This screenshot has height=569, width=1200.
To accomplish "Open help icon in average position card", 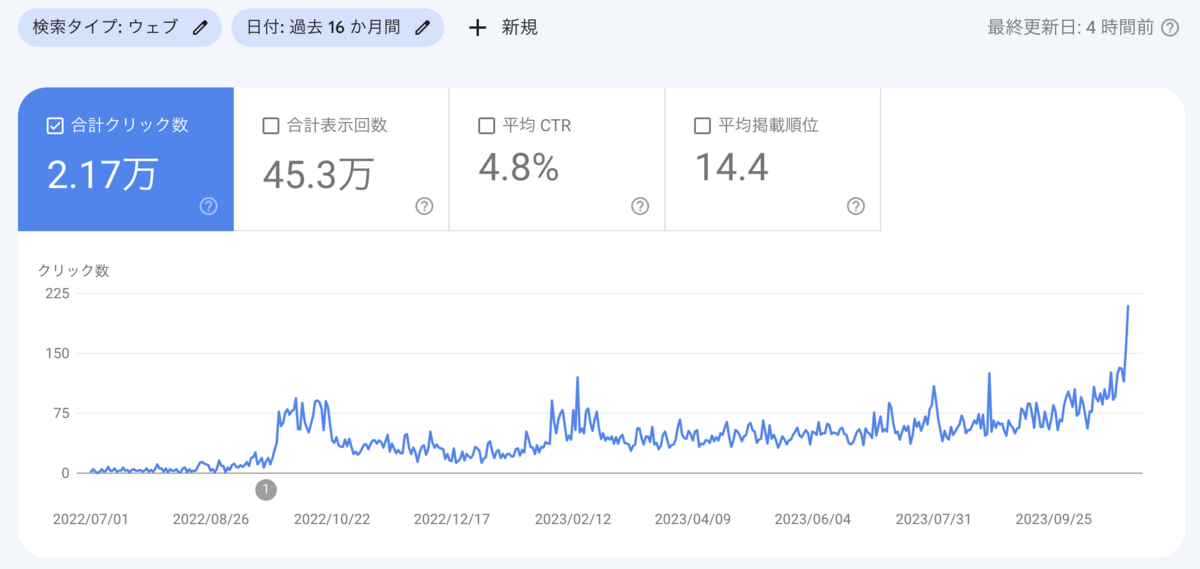I will point(856,206).
